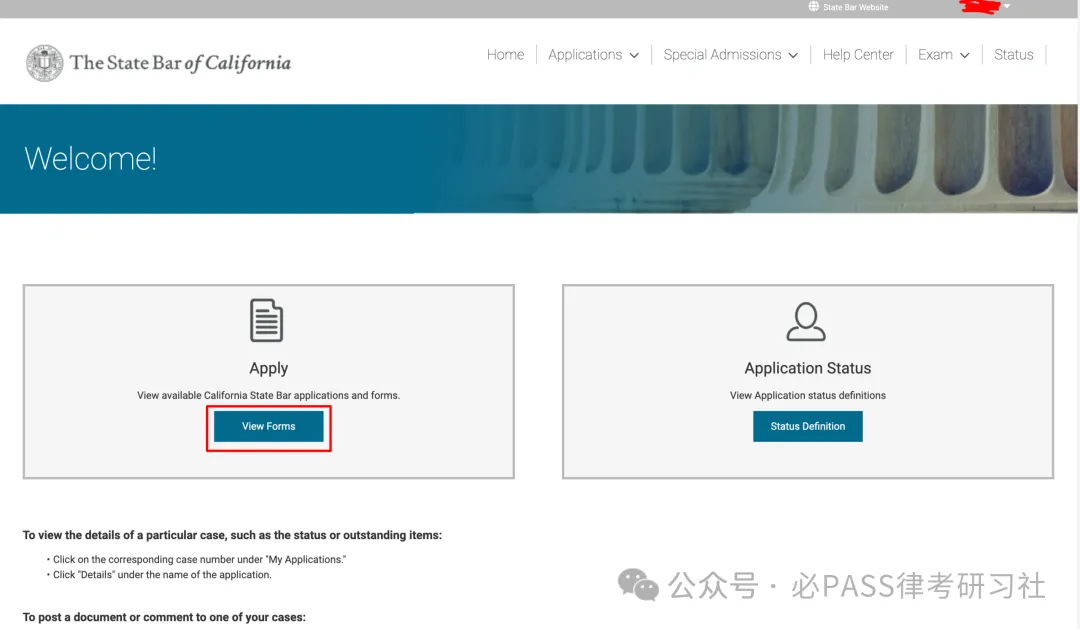1080x629 pixels.
Task: Click the Application Status card heading
Action: click(x=807, y=368)
